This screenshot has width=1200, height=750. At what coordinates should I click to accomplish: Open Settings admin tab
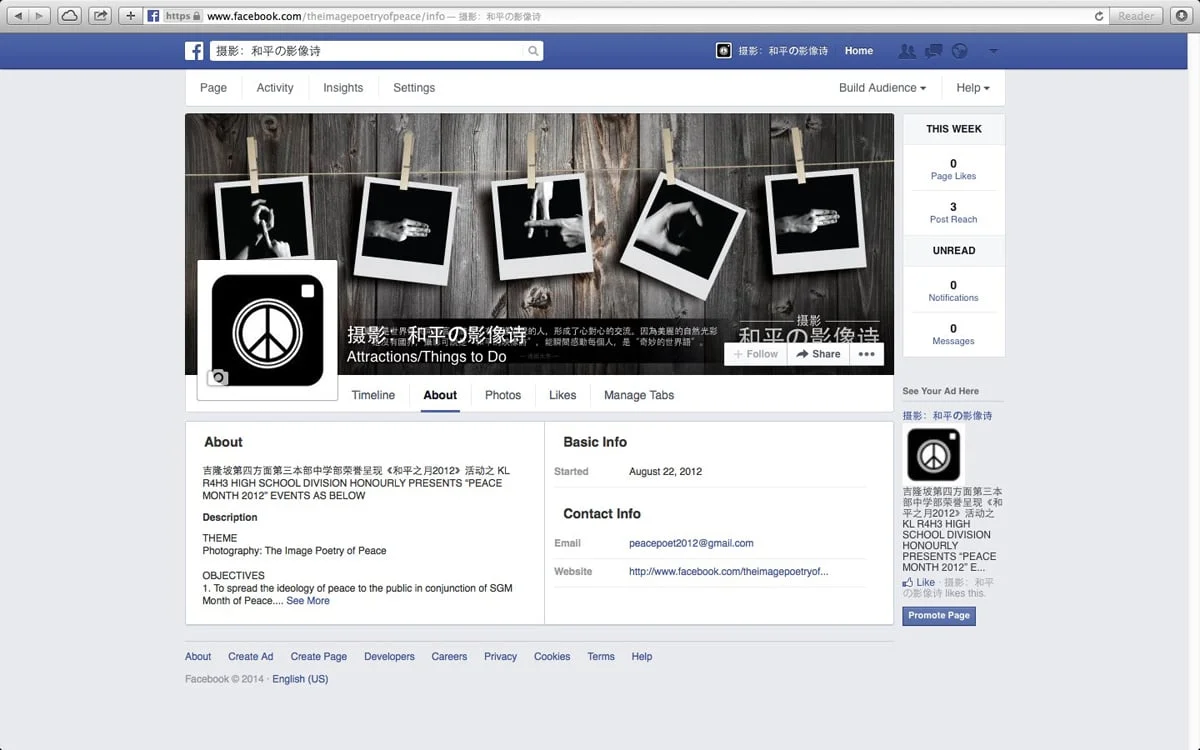click(414, 88)
